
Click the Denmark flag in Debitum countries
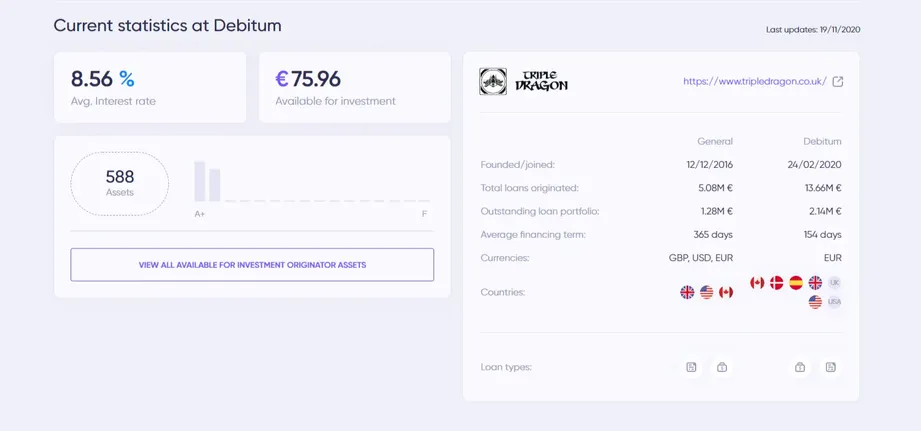click(x=777, y=282)
